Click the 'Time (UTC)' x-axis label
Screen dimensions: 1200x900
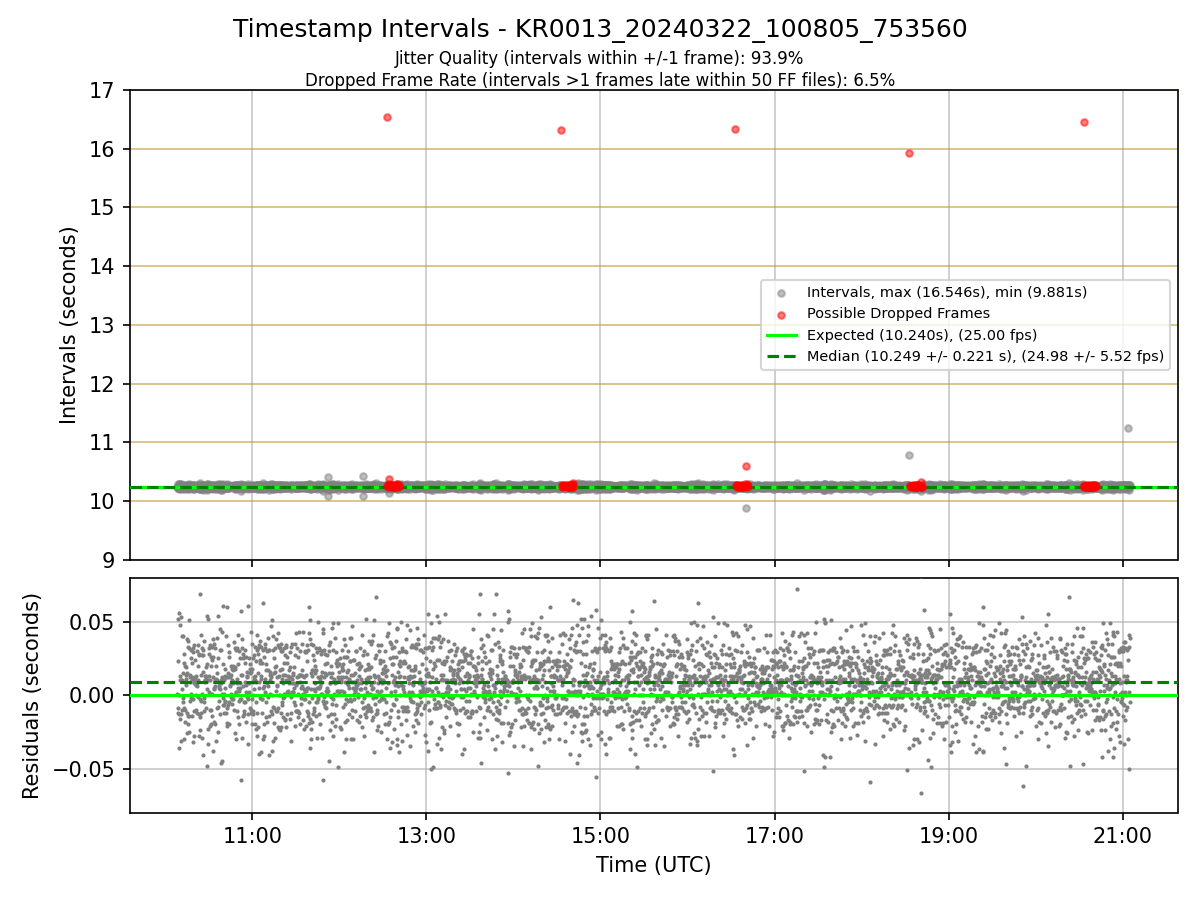(x=653, y=865)
